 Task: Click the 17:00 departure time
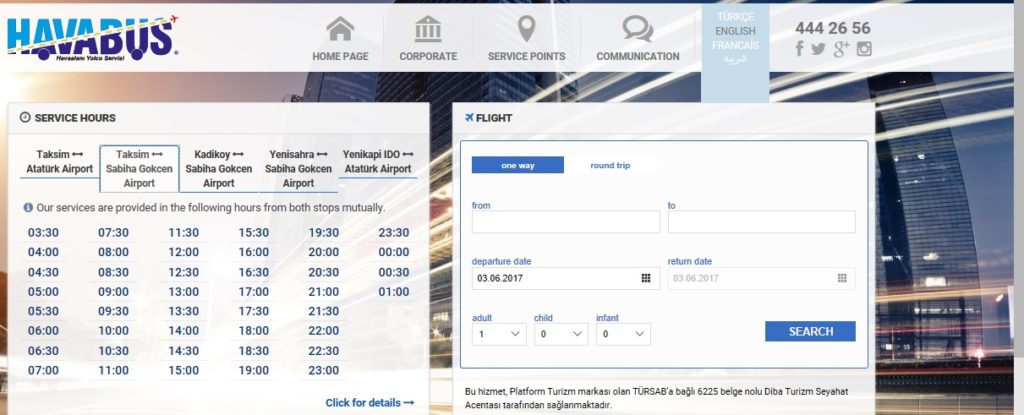[x=253, y=291]
